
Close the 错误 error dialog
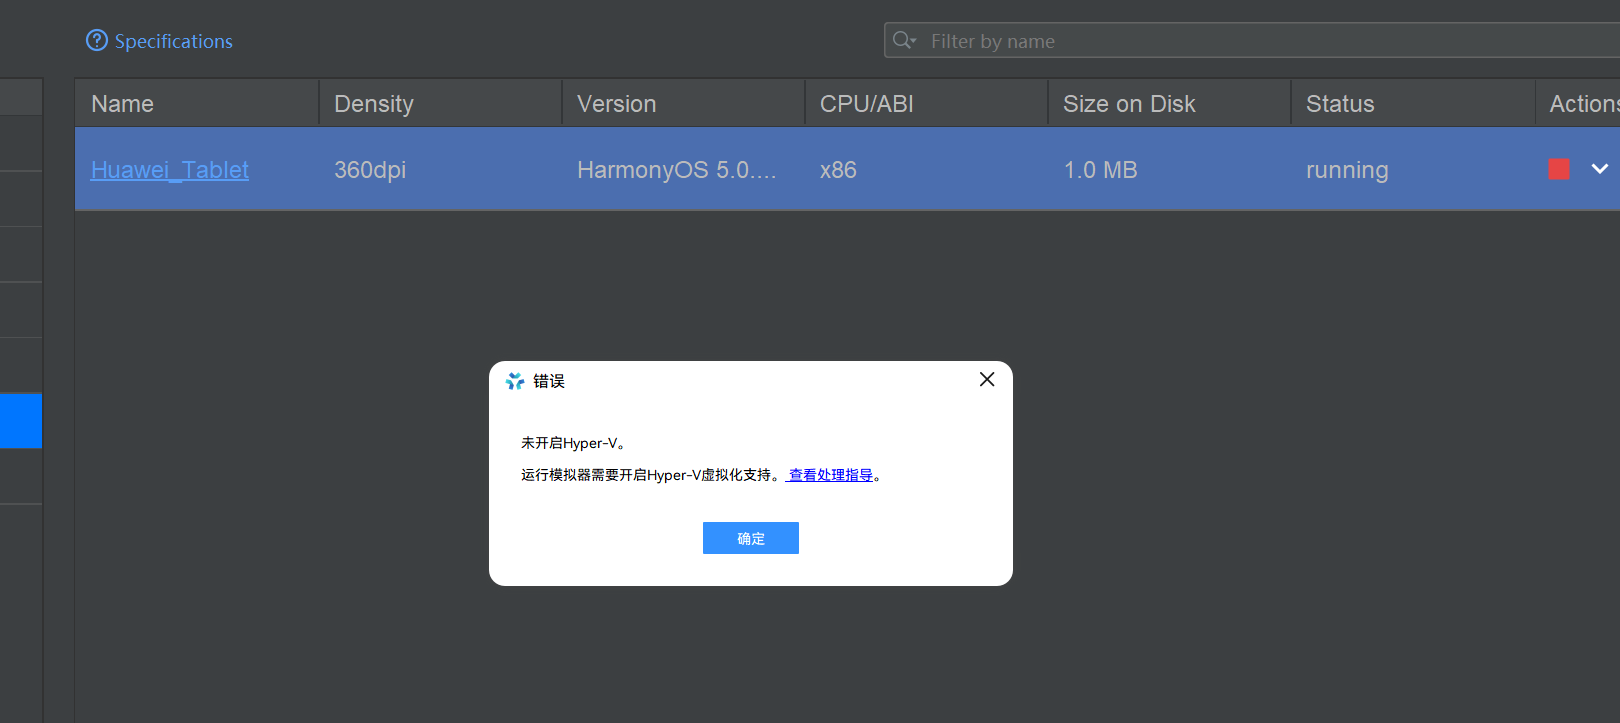click(x=987, y=379)
